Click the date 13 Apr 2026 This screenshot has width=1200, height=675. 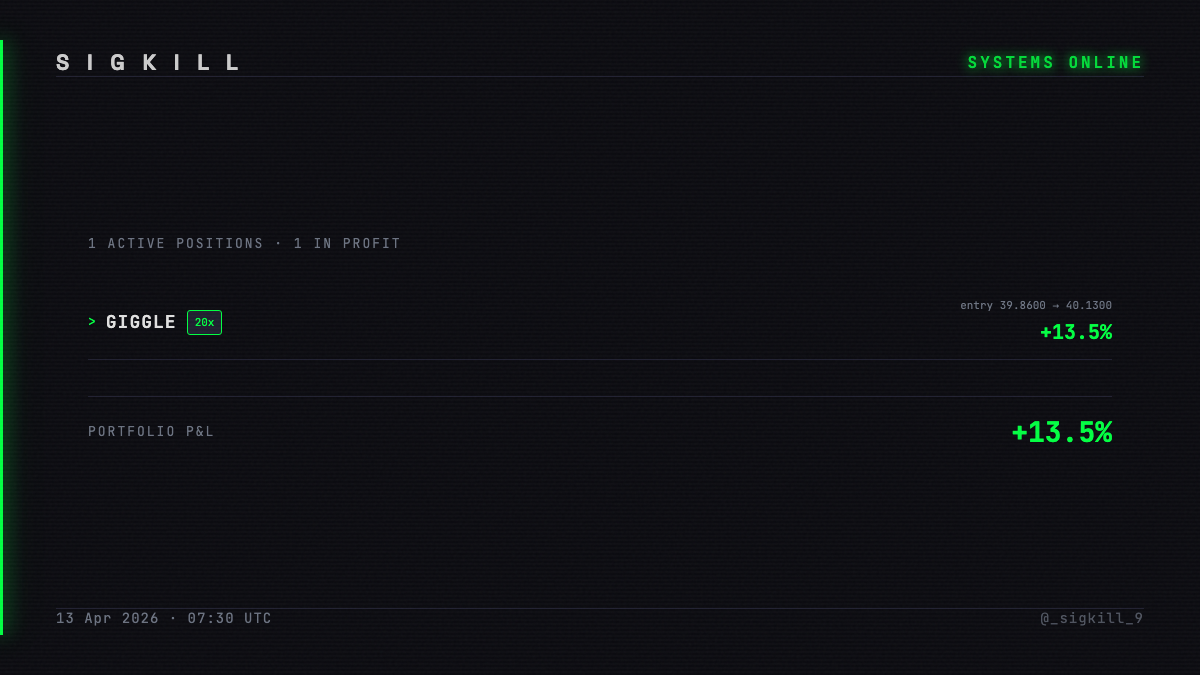(107, 619)
